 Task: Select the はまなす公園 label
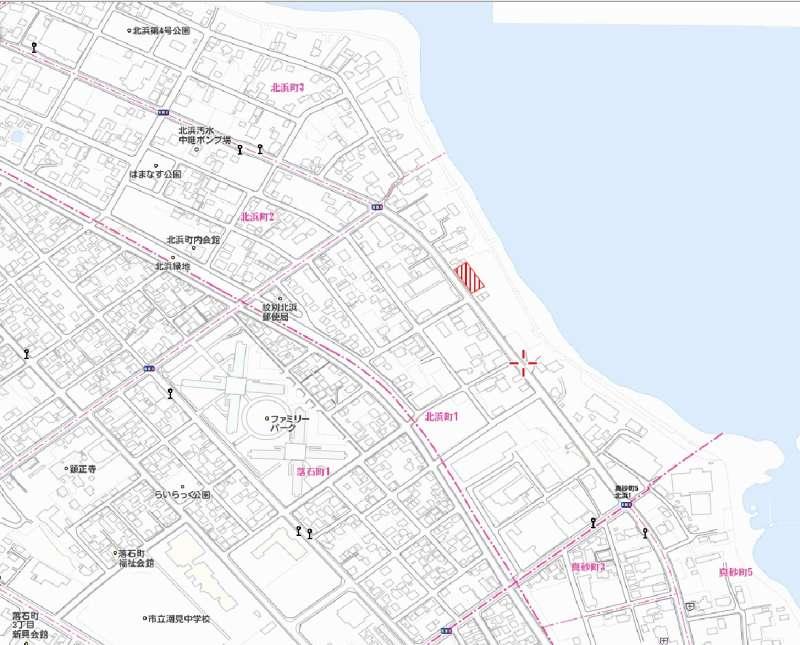pos(156,174)
